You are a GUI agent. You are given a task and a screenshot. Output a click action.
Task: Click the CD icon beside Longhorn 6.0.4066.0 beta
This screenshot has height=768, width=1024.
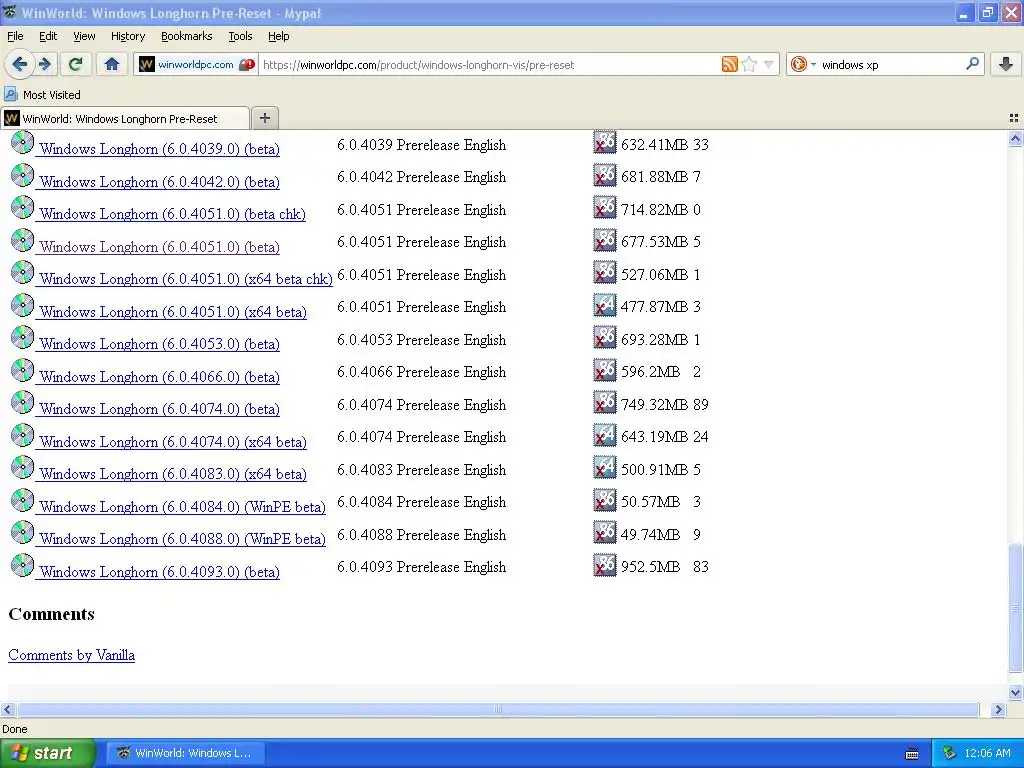pyautogui.click(x=22, y=370)
